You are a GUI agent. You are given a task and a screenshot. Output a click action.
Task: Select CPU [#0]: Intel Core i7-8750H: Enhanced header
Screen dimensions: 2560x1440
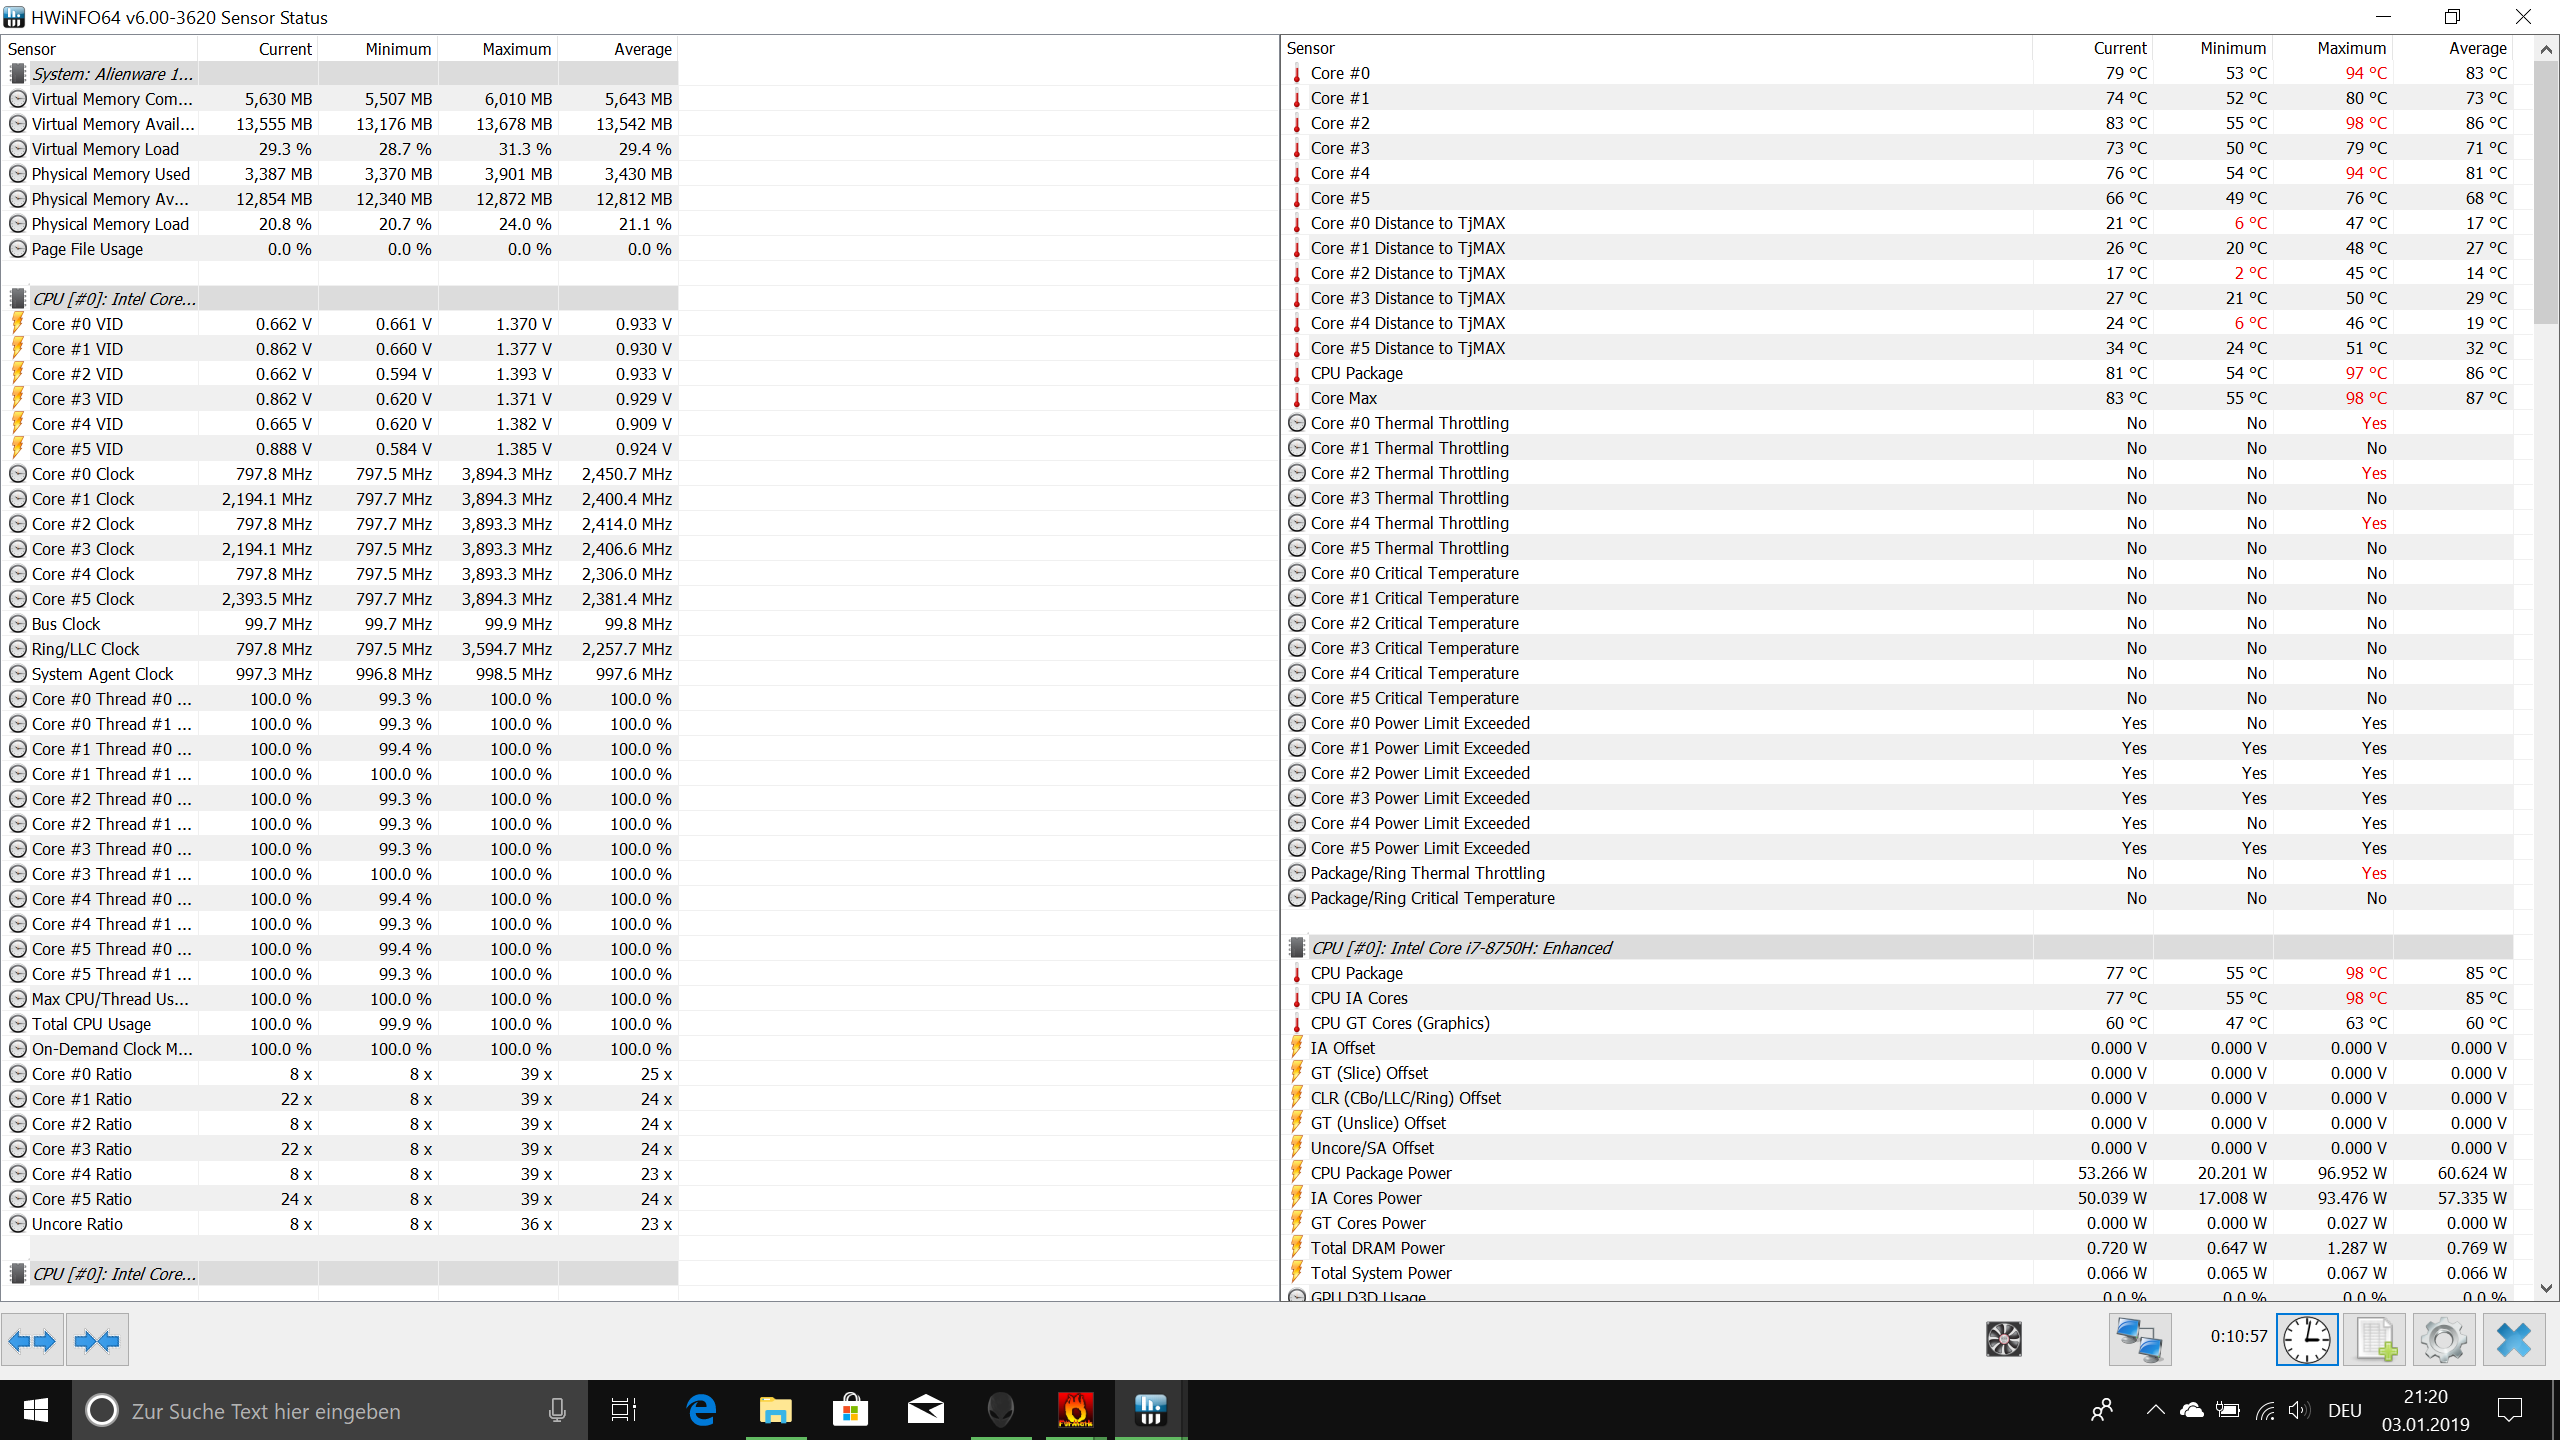pyautogui.click(x=1897, y=948)
